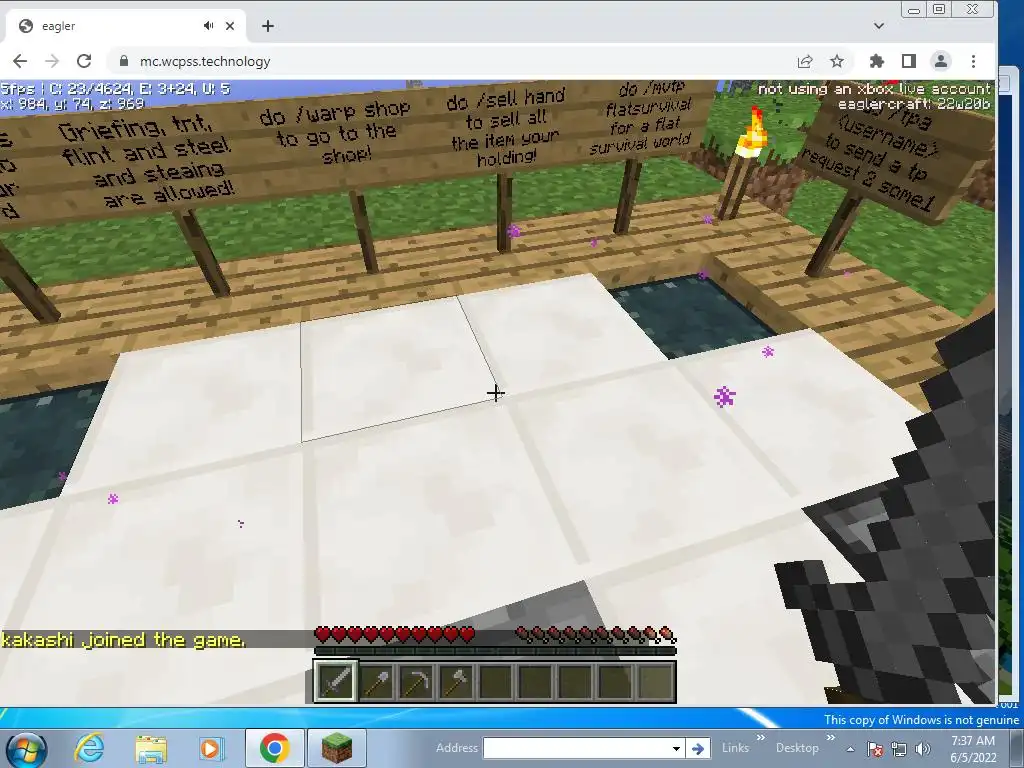The width and height of the screenshot is (1024, 768).
Task: Reload the mc.wcpss.technology page
Action: (x=84, y=61)
